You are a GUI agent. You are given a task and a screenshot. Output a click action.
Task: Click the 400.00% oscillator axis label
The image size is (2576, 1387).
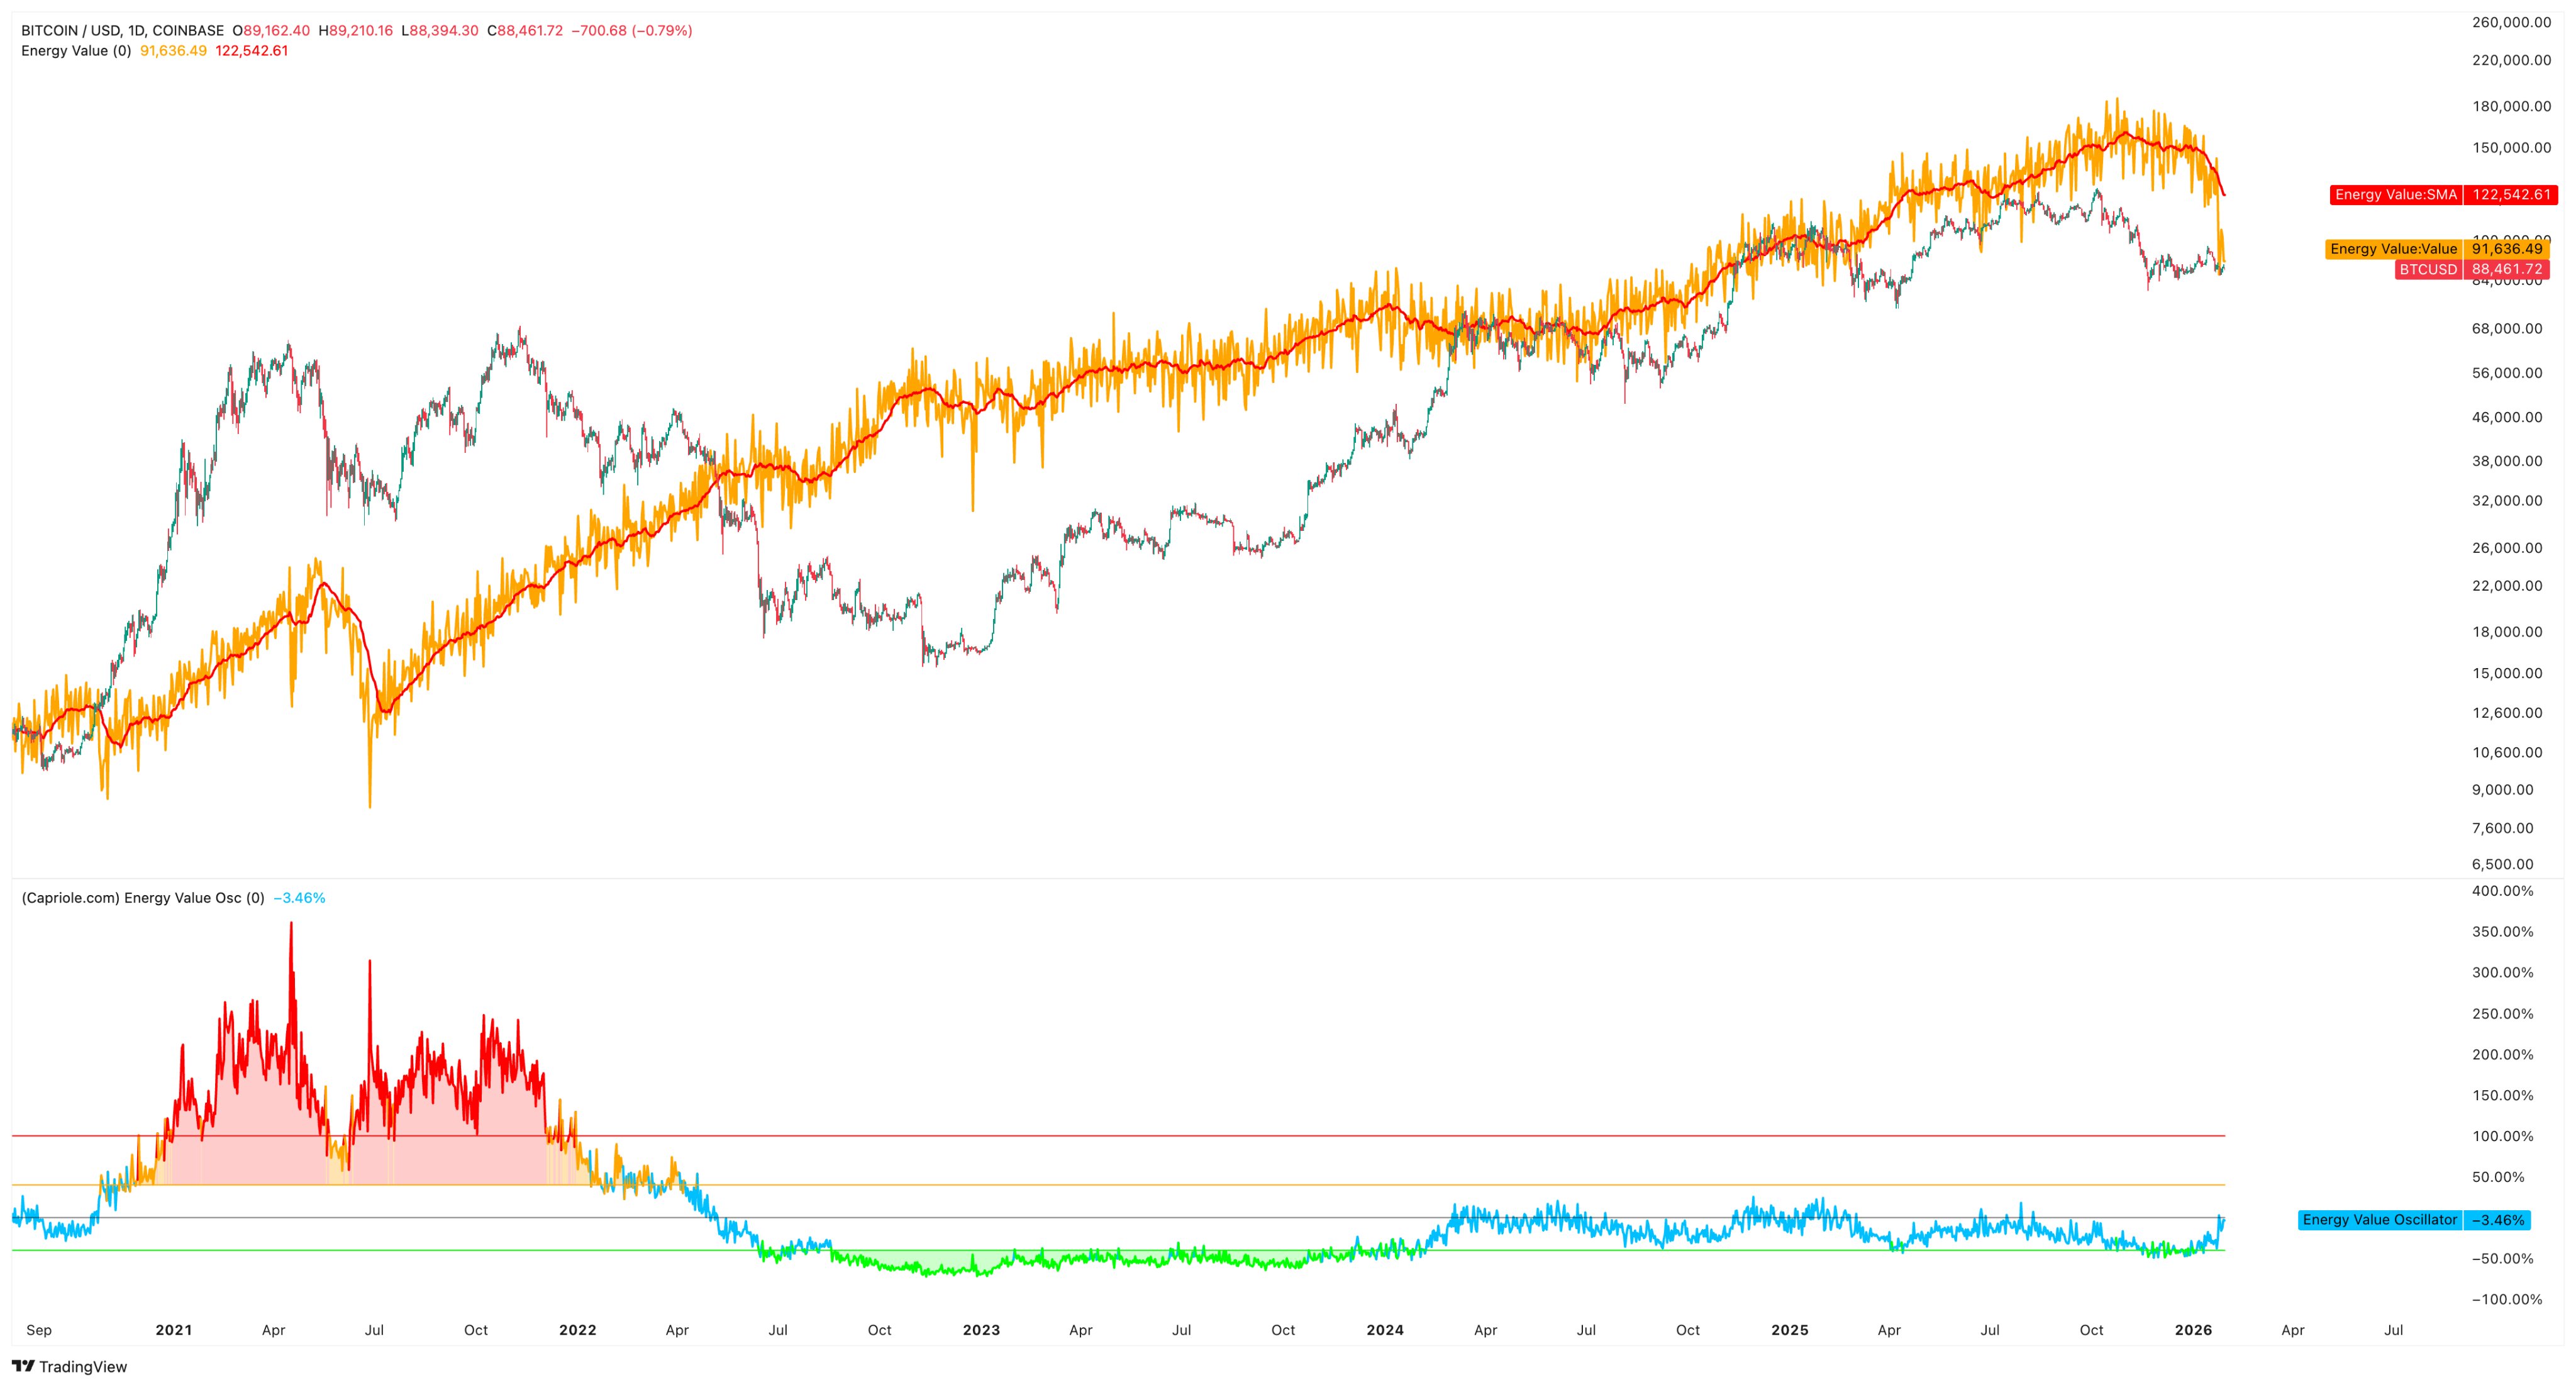pos(2503,891)
